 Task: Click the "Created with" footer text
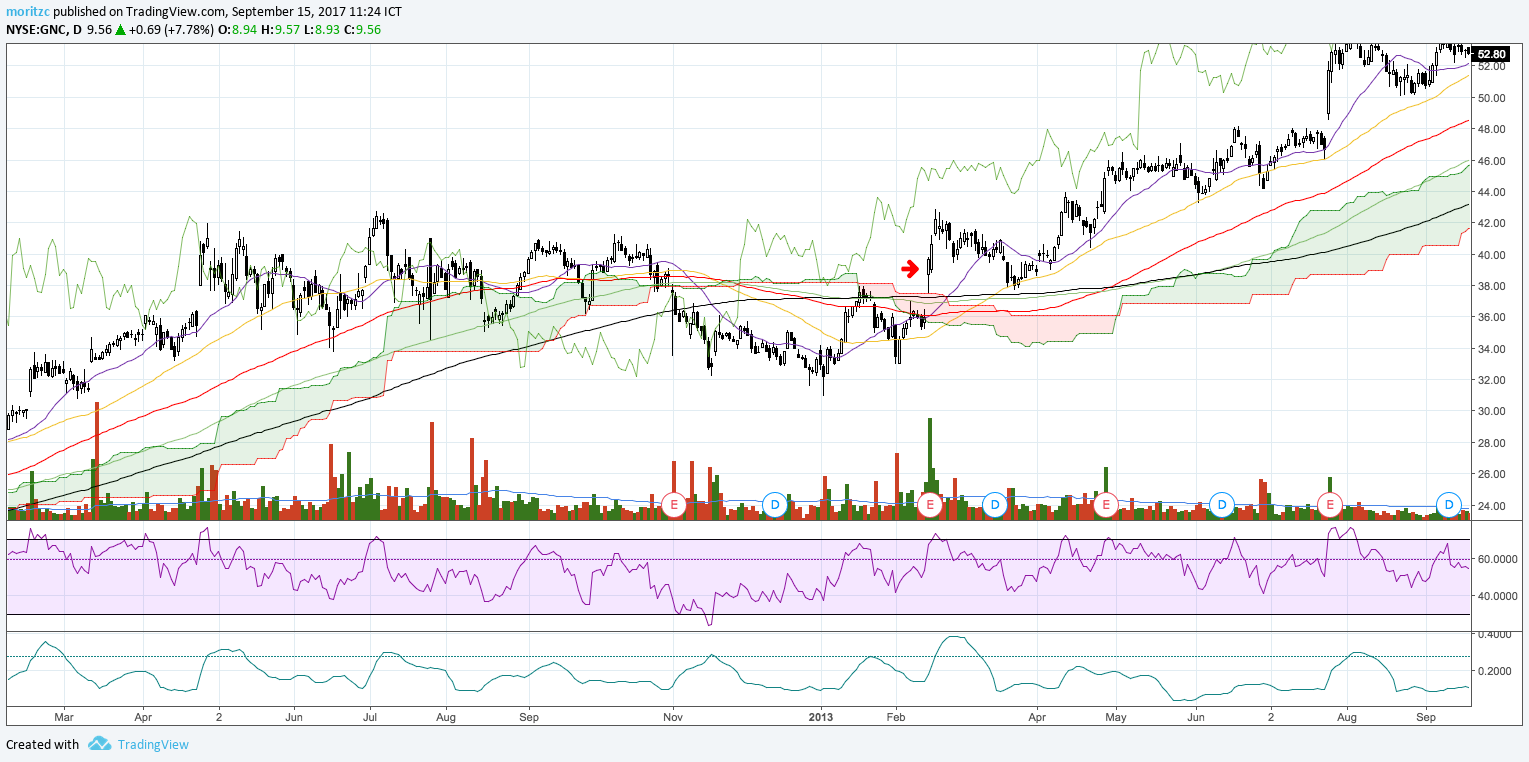tap(42, 744)
